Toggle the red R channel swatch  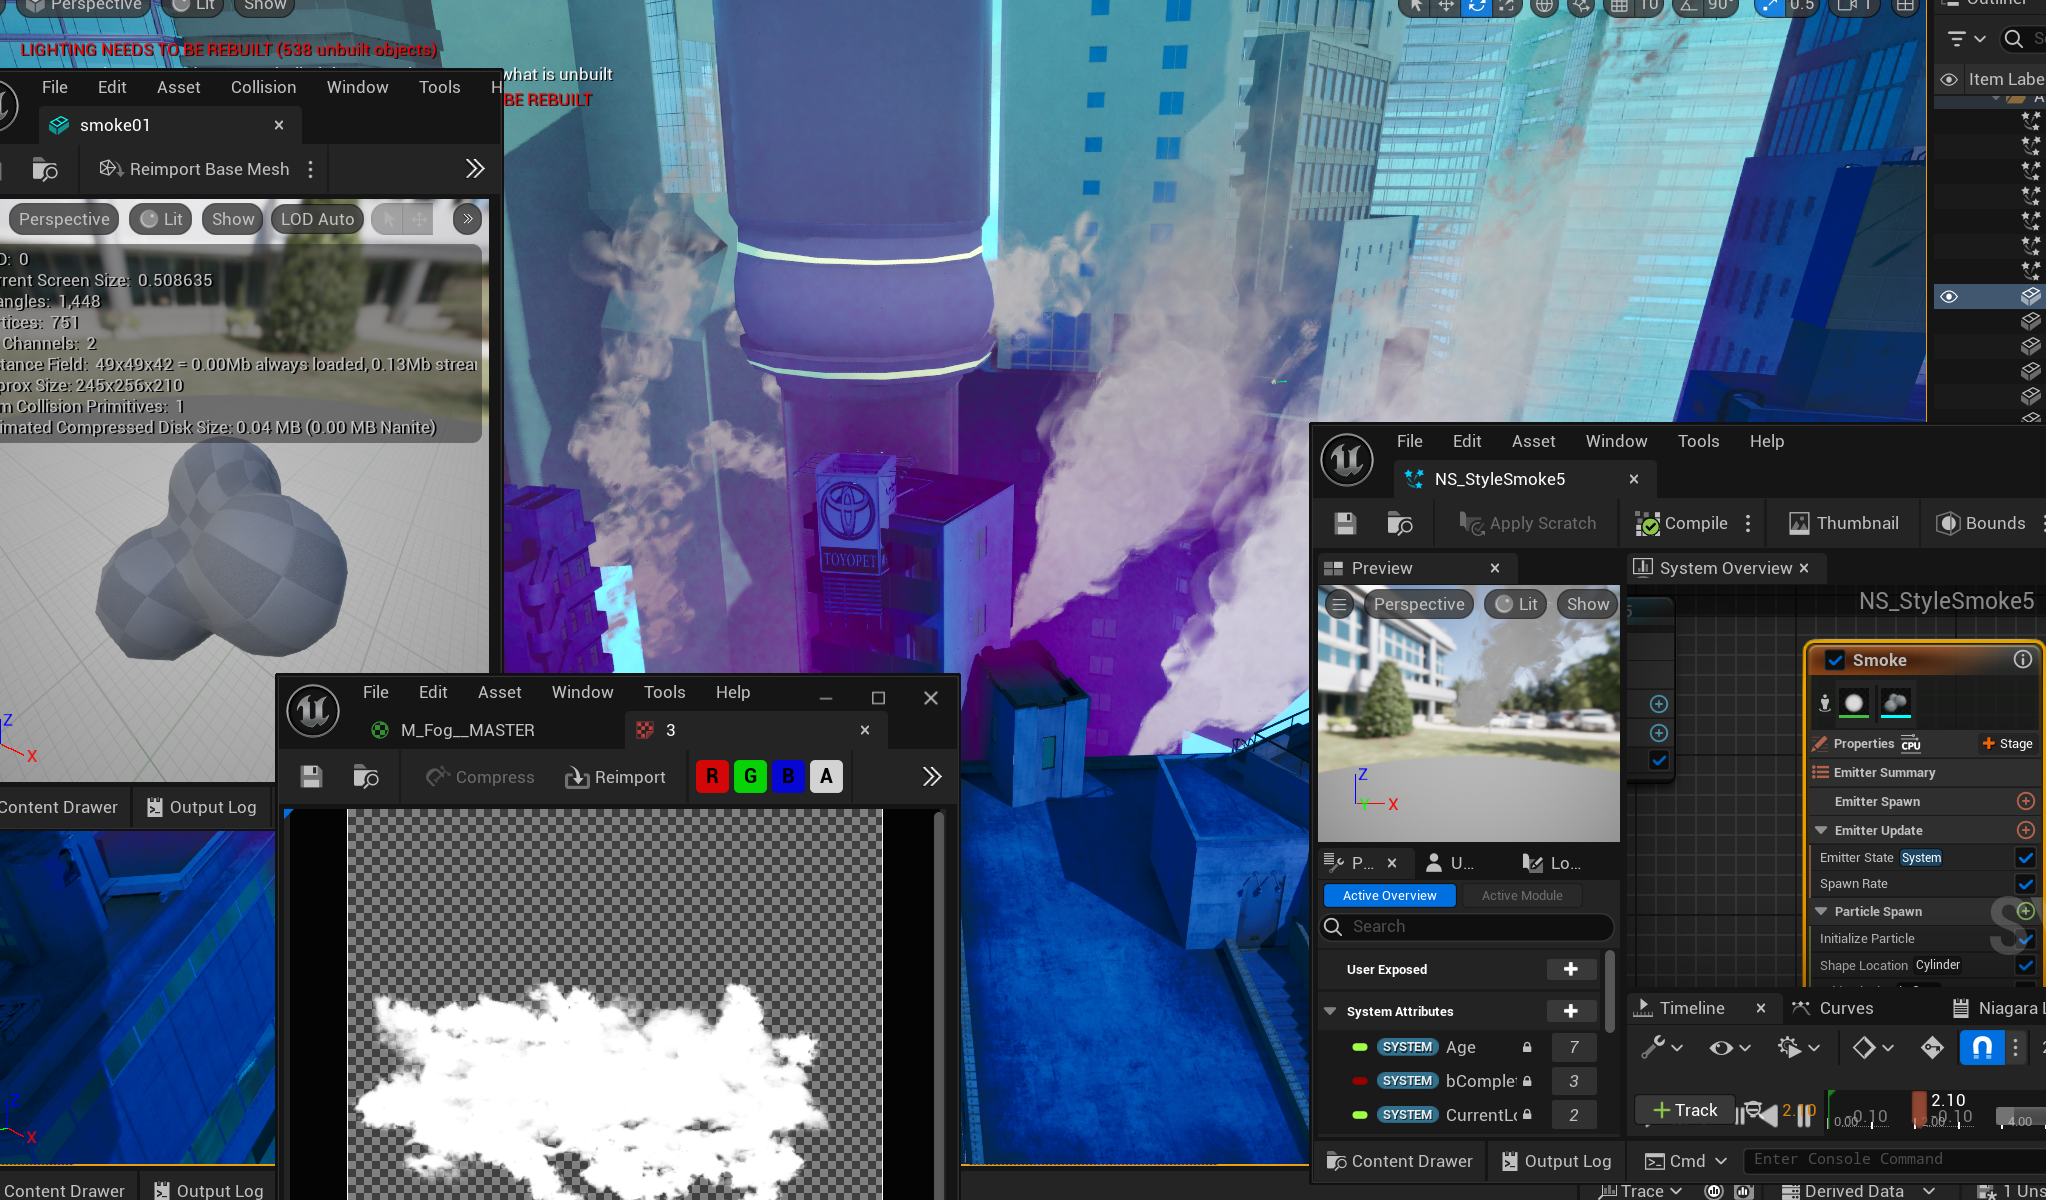pyautogui.click(x=712, y=776)
